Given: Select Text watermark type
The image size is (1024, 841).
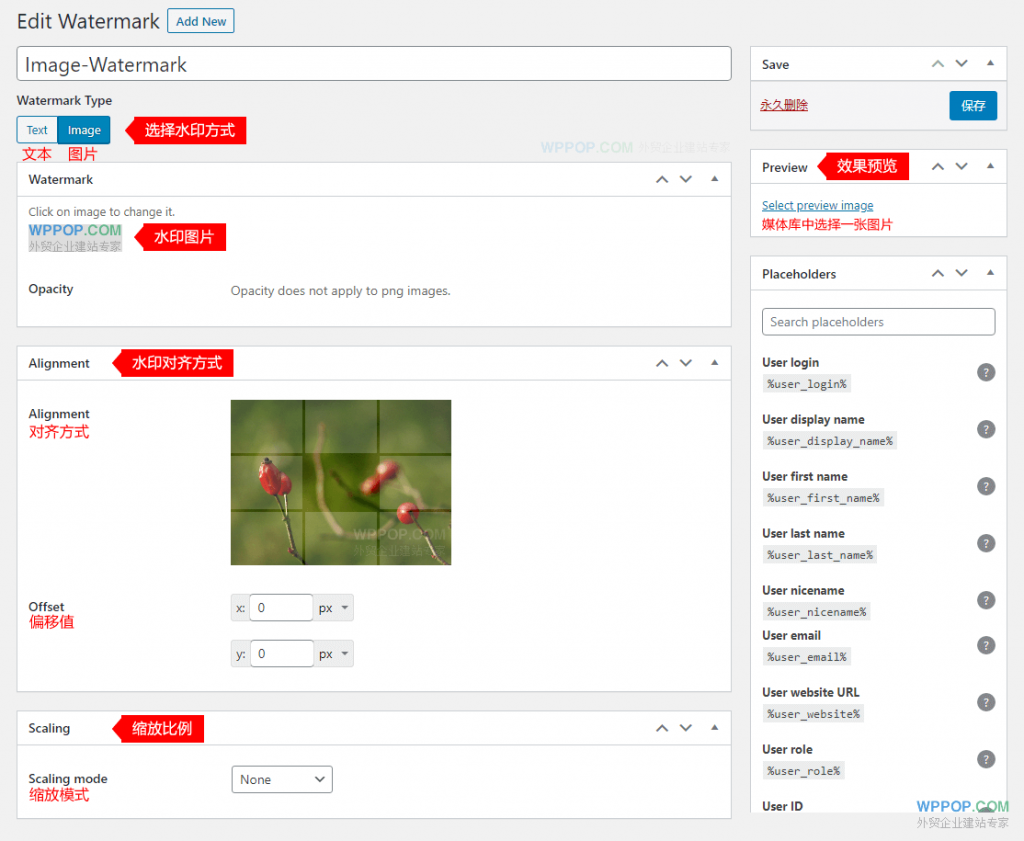Looking at the screenshot, I should [37, 130].
